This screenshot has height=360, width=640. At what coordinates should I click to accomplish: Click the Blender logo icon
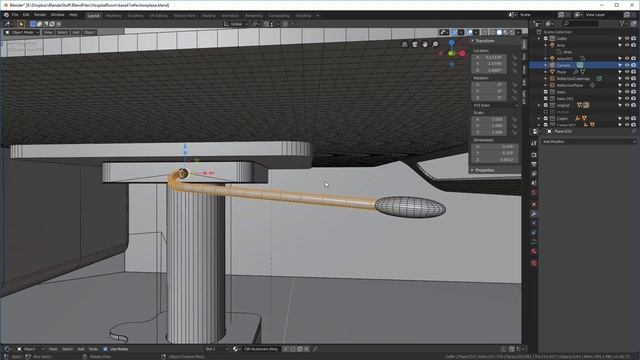6,15
